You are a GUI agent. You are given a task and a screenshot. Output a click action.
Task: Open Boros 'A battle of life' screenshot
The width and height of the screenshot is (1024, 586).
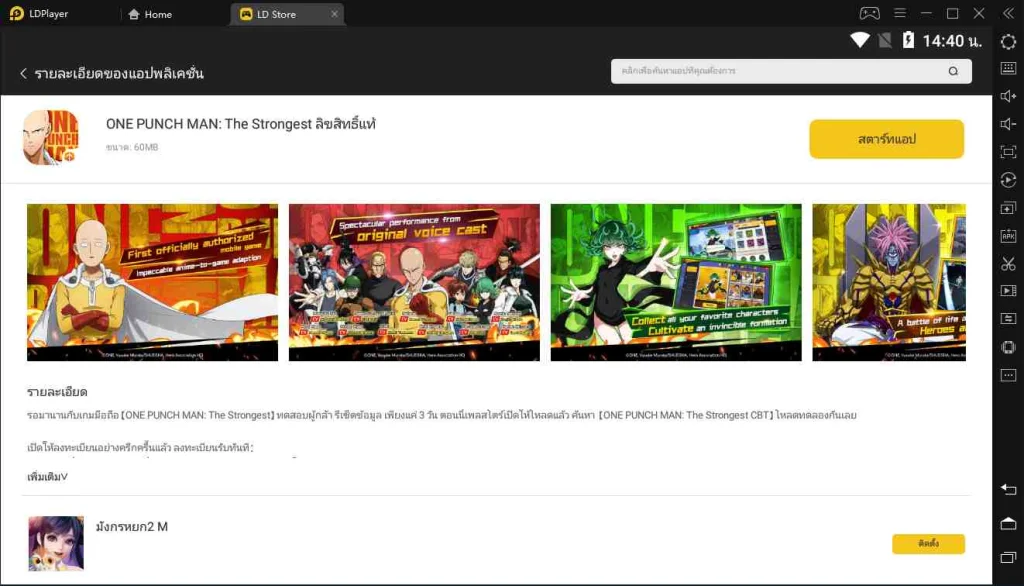[x=889, y=282]
